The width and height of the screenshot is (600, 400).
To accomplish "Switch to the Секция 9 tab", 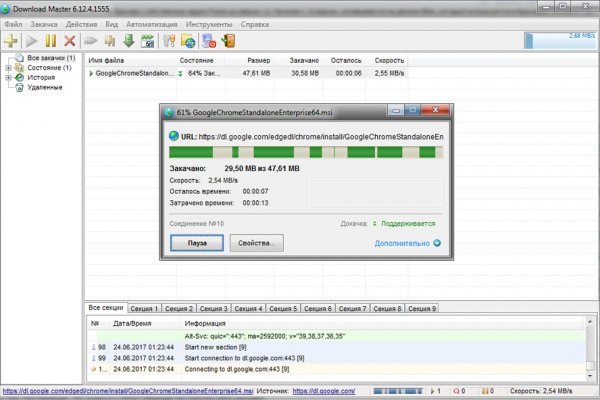I will (x=422, y=309).
